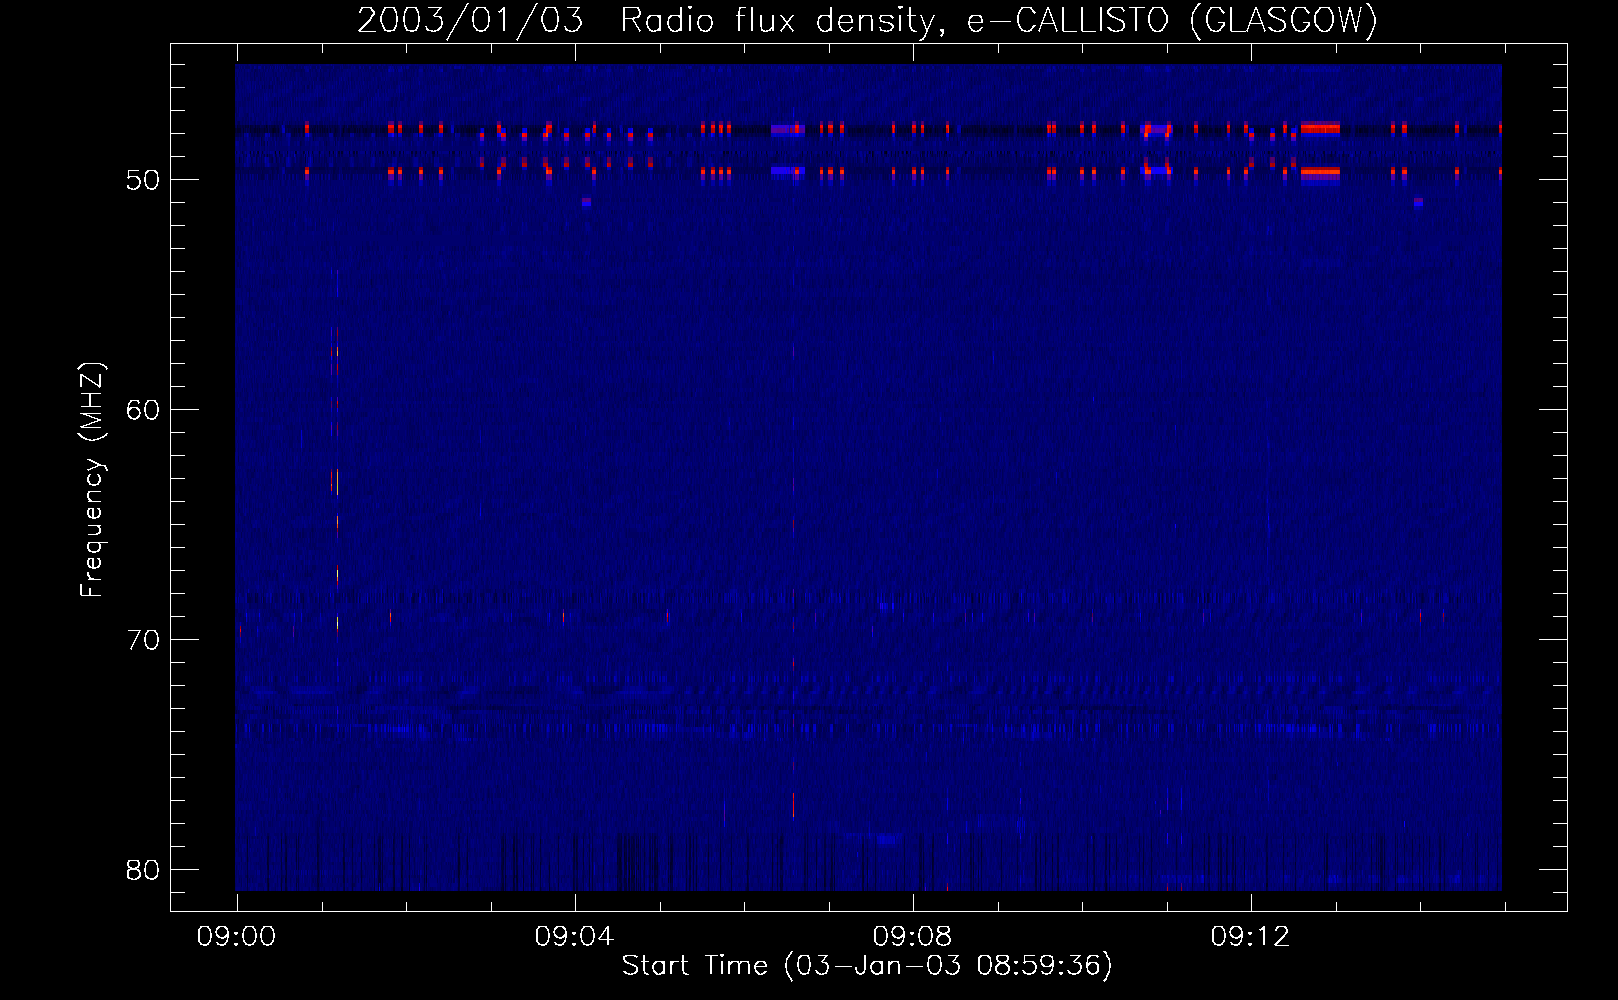
Task: Click the 60 frequency tick label
Action: 143,410
